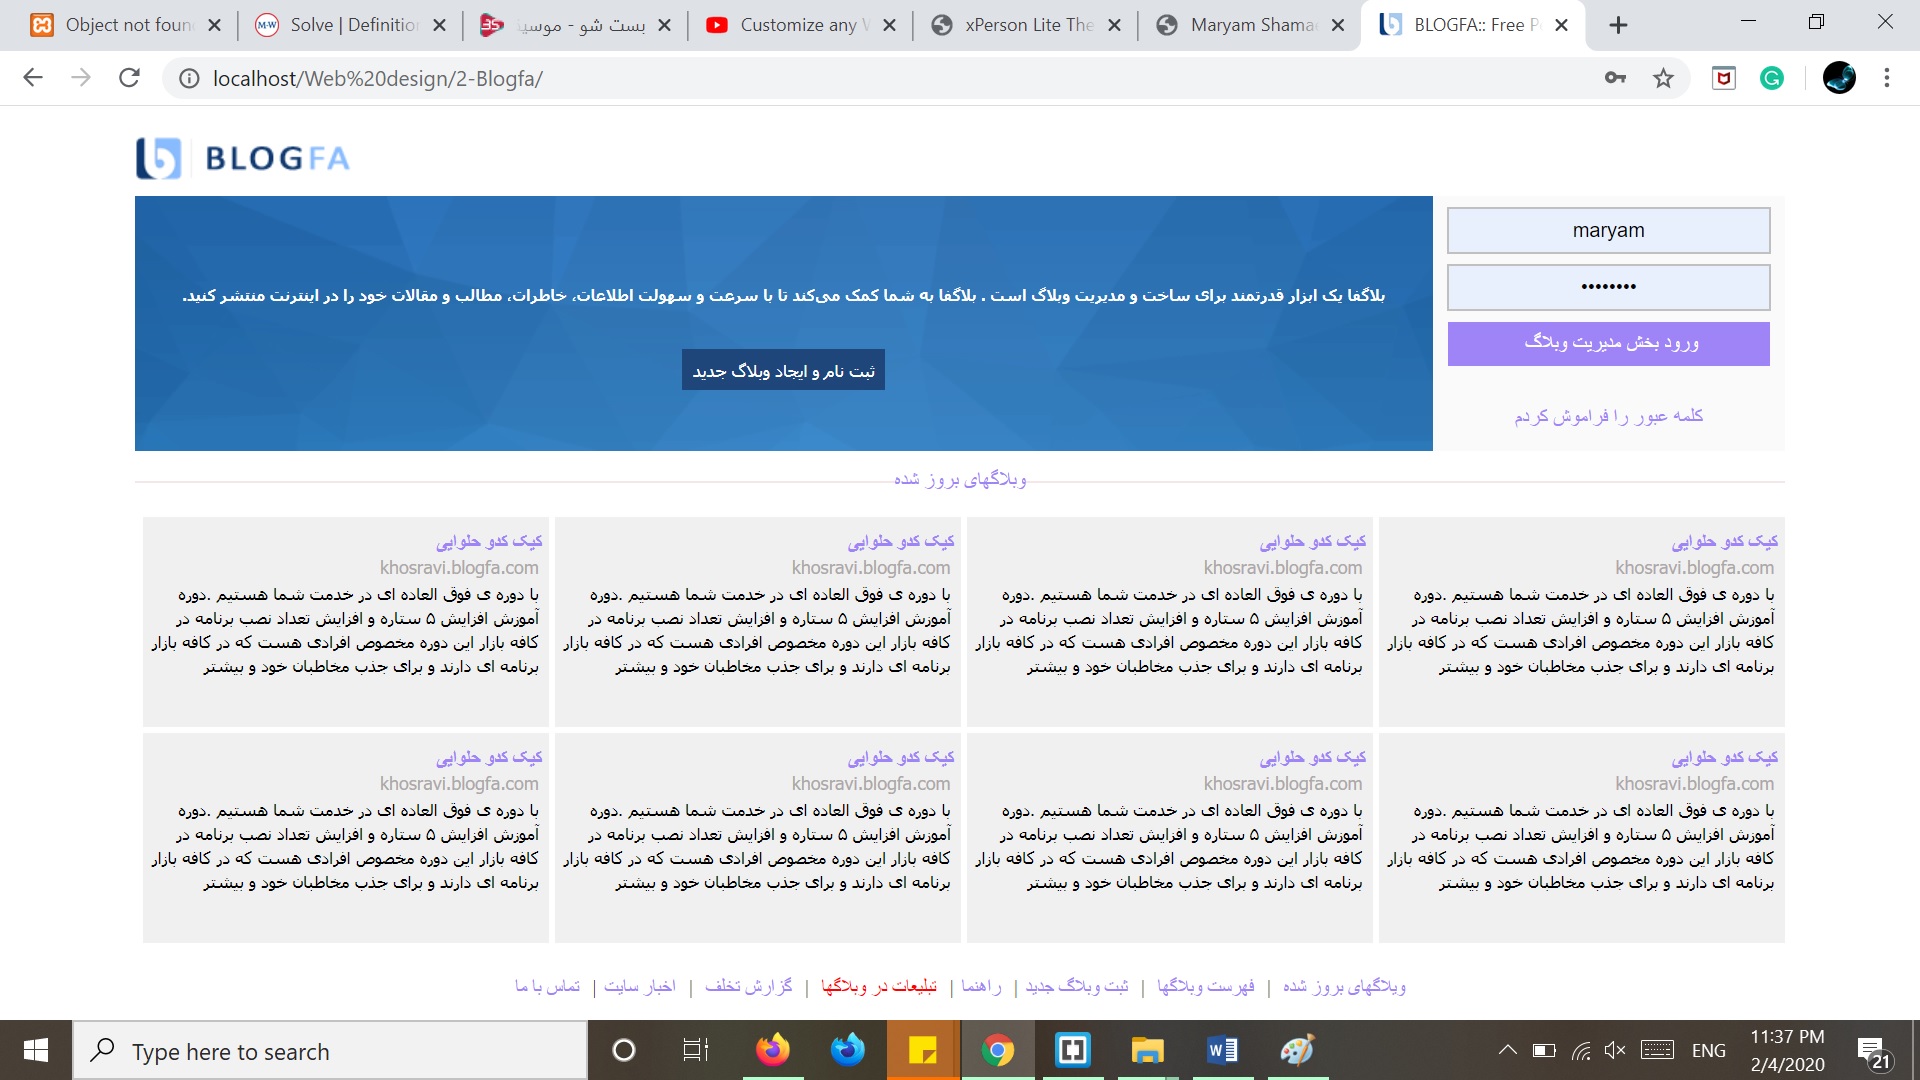Viewport: 1920px width, 1080px height.
Task: Click the username field containing maryam
Action: click(1608, 230)
